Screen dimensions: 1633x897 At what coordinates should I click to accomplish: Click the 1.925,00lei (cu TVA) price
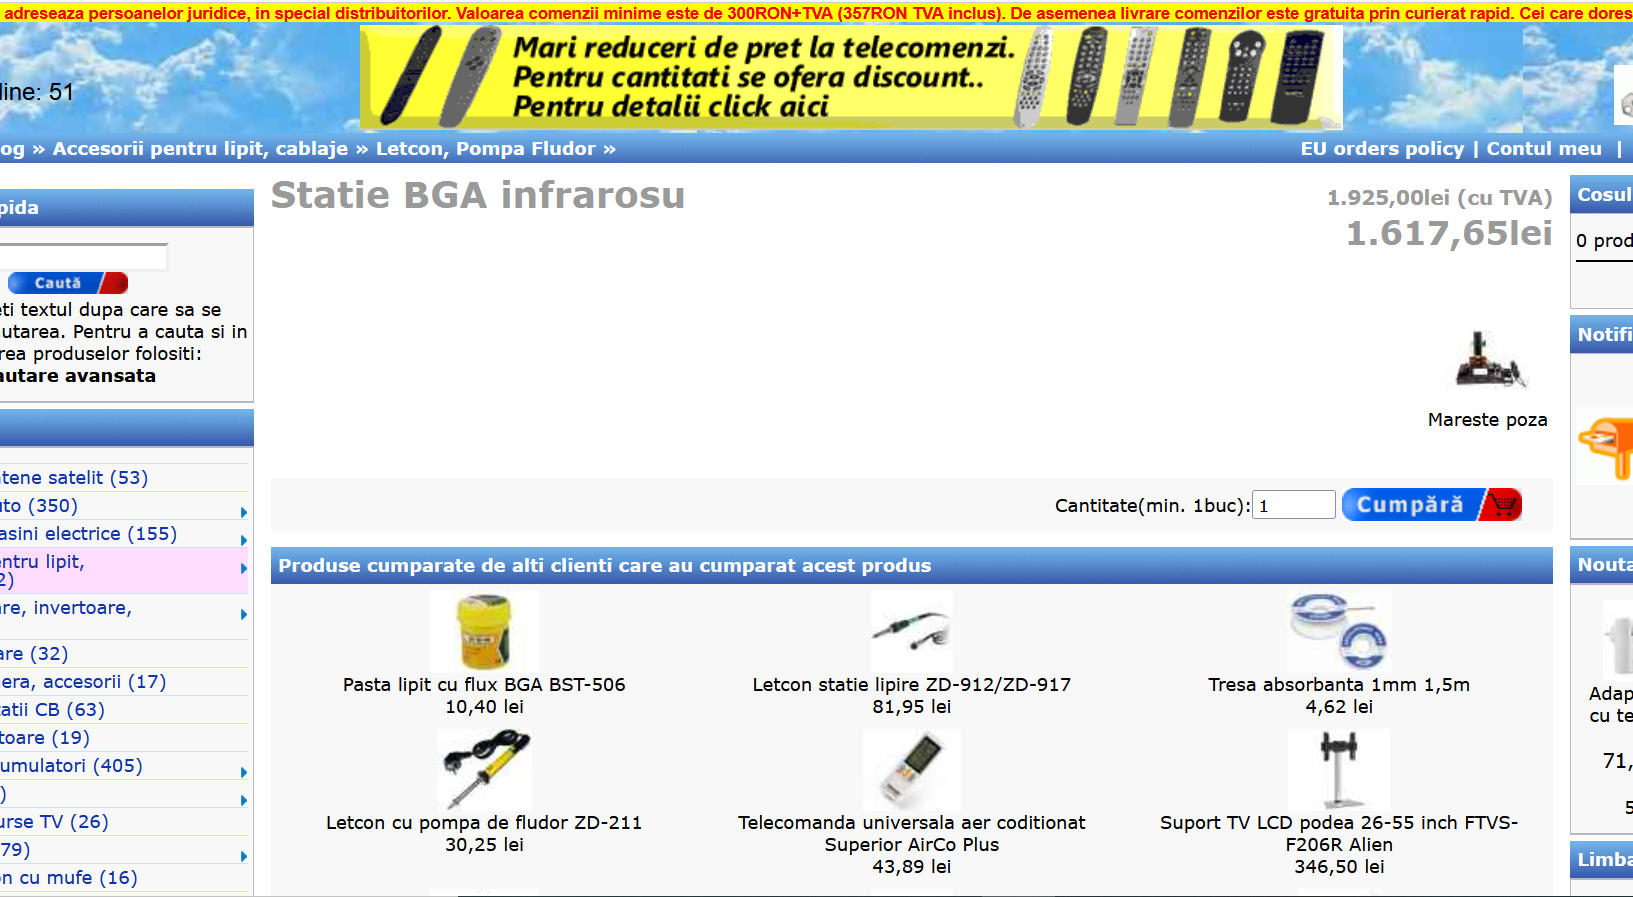(1439, 198)
